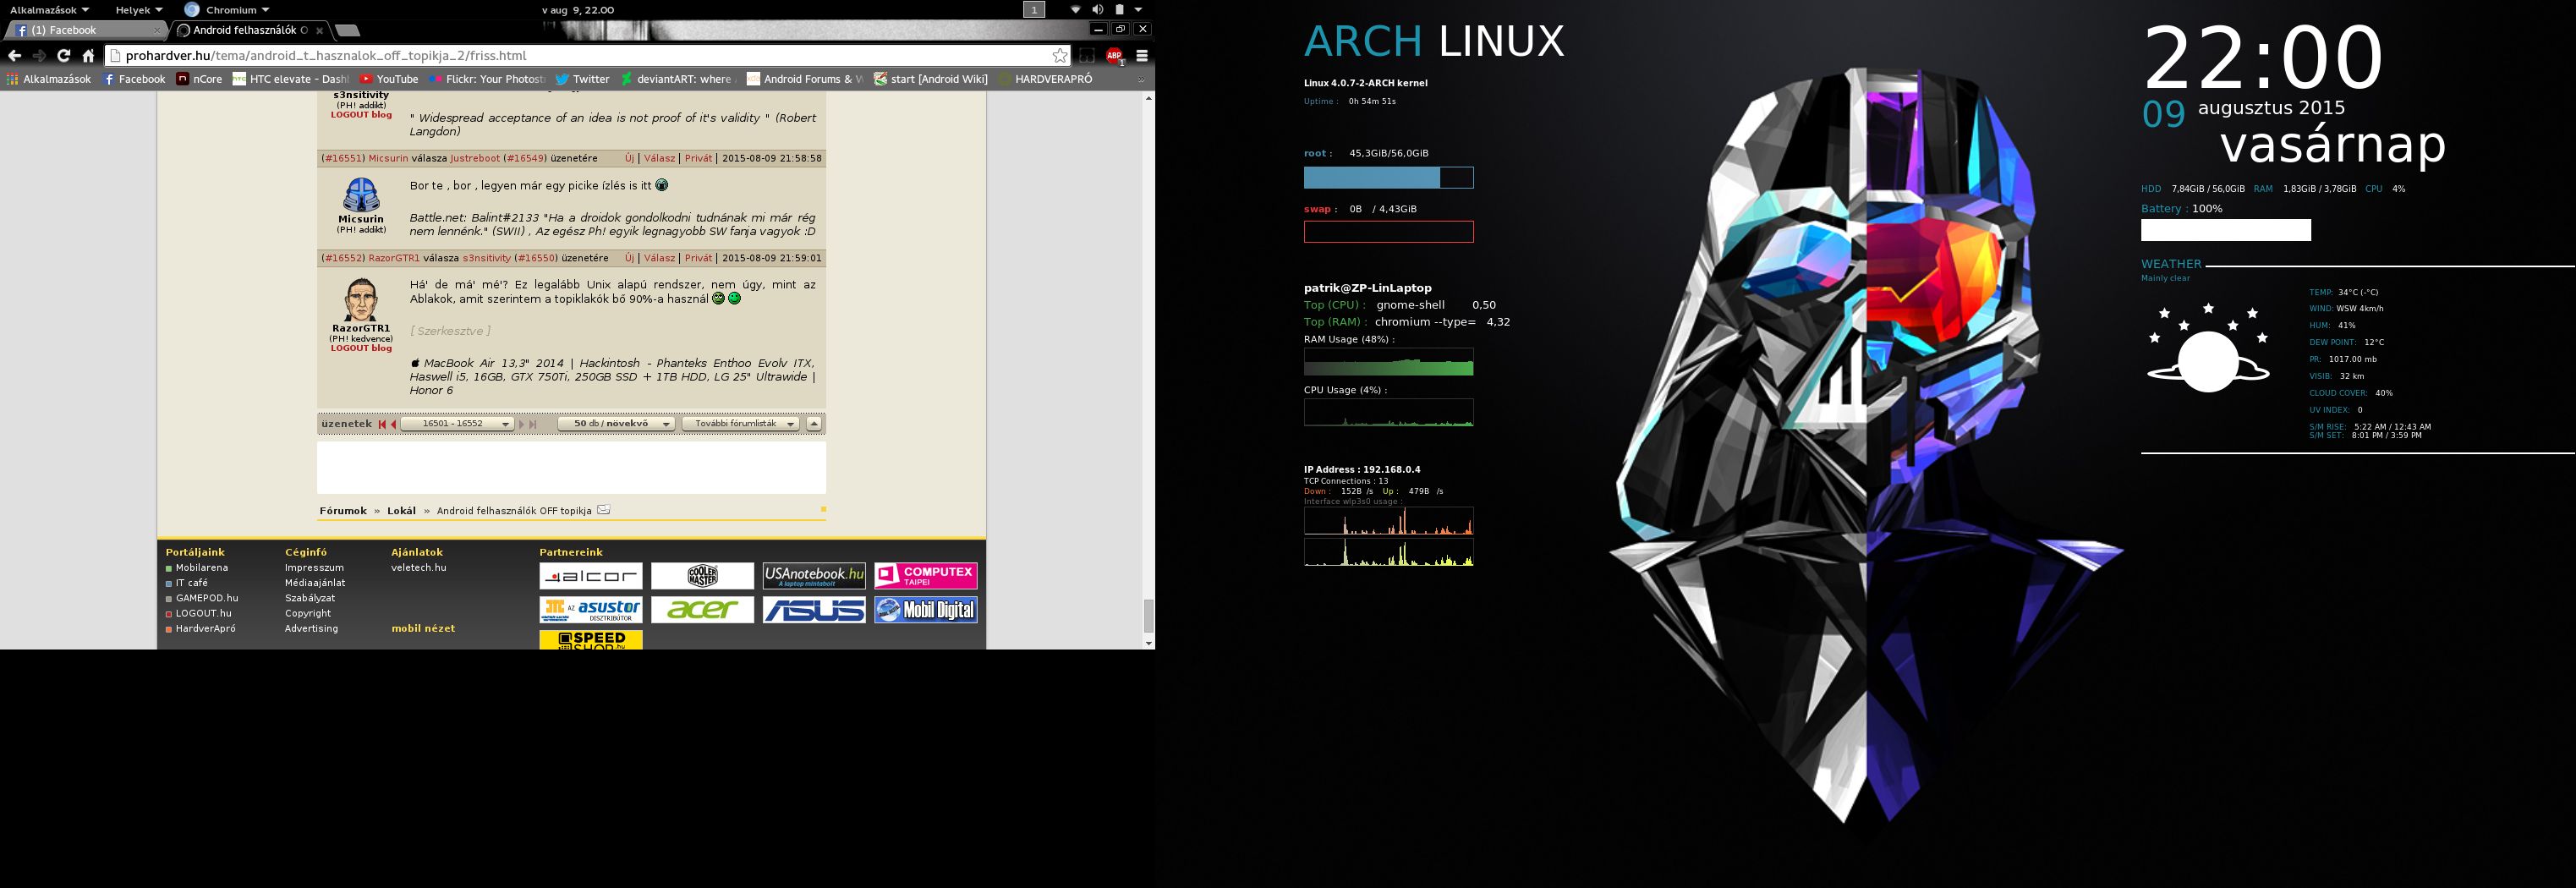Open the nCore bookmark
This screenshot has height=888, width=2576.
point(200,79)
